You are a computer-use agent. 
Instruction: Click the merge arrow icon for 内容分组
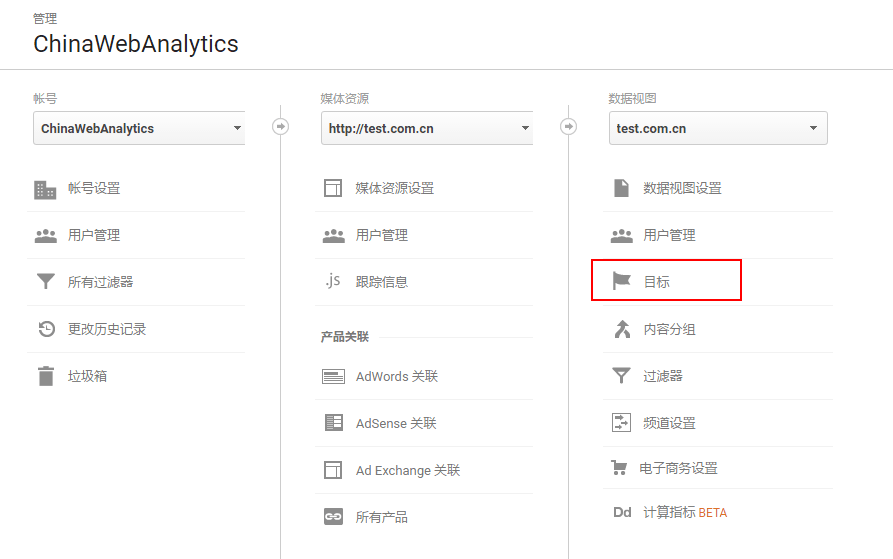[621, 329]
